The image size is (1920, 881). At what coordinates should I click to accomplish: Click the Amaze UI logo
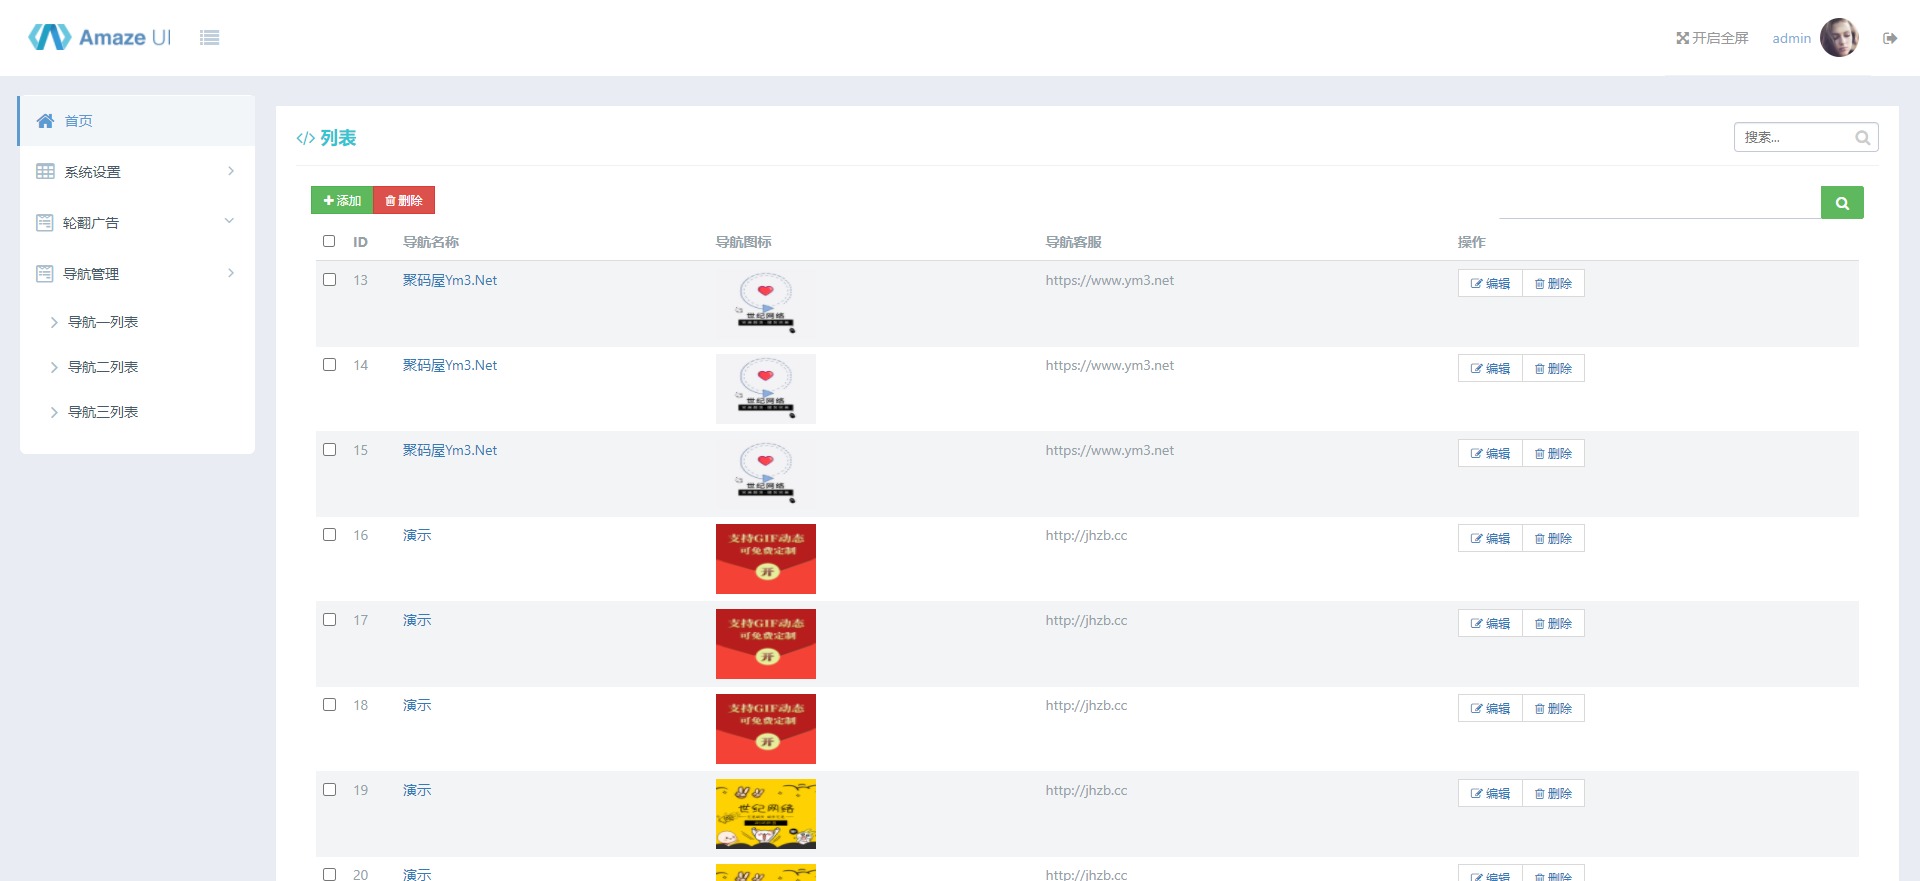click(x=100, y=37)
